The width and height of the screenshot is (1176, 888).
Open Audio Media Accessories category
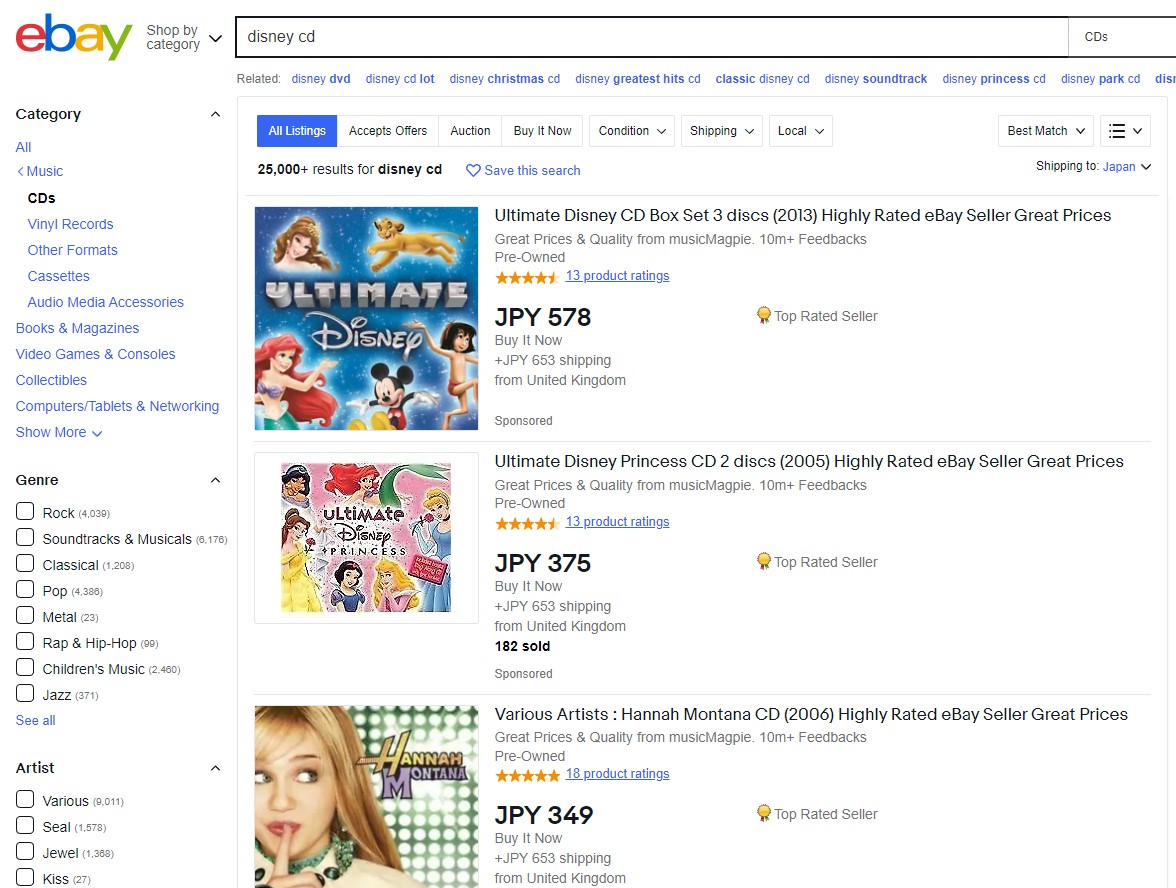[x=106, y=302]
